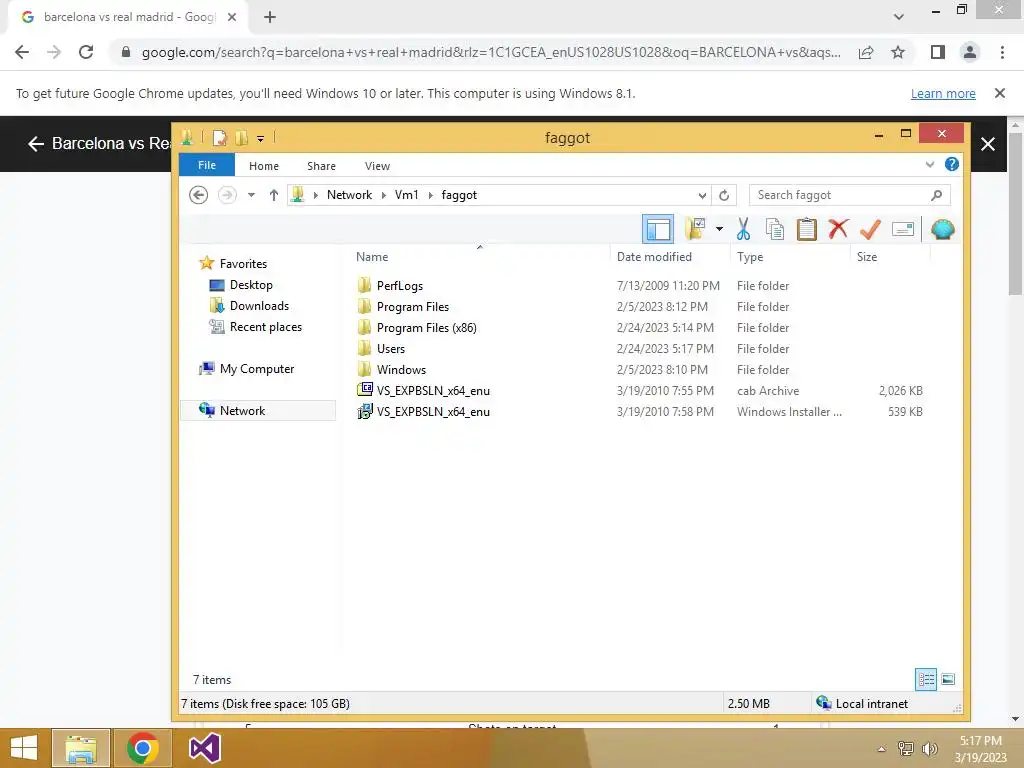Image resolution: width=1024 pixels, height=768 pixels.
Task: Click the folder options toolbar icon
Action: [x=696, y=229]
